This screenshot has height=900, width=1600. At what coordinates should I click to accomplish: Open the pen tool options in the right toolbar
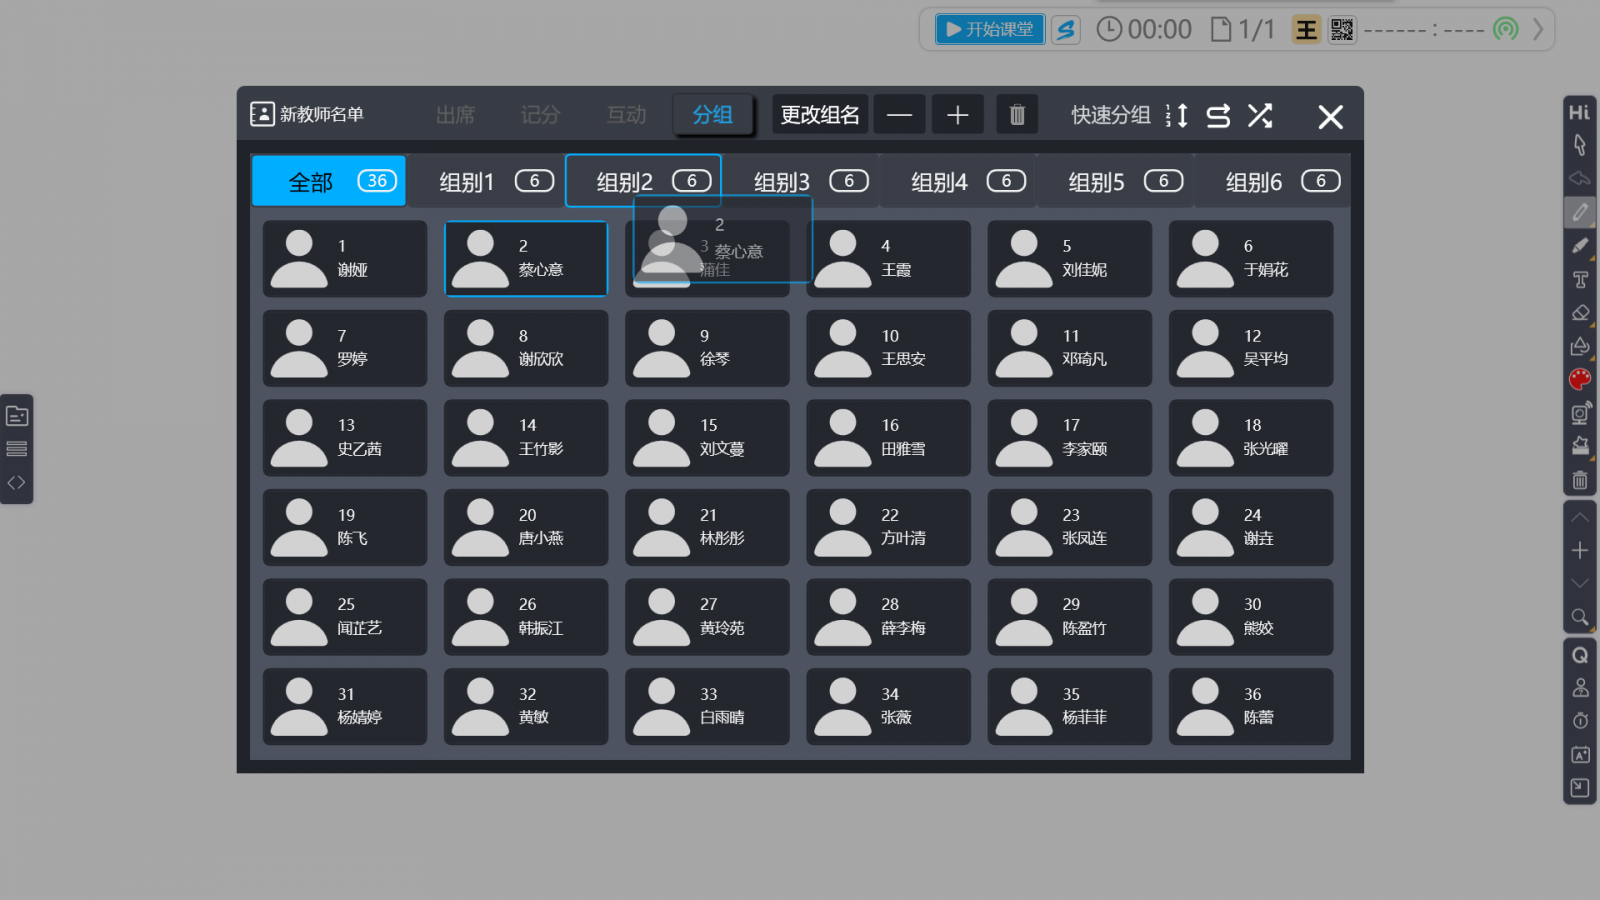tap(1580, 212)
